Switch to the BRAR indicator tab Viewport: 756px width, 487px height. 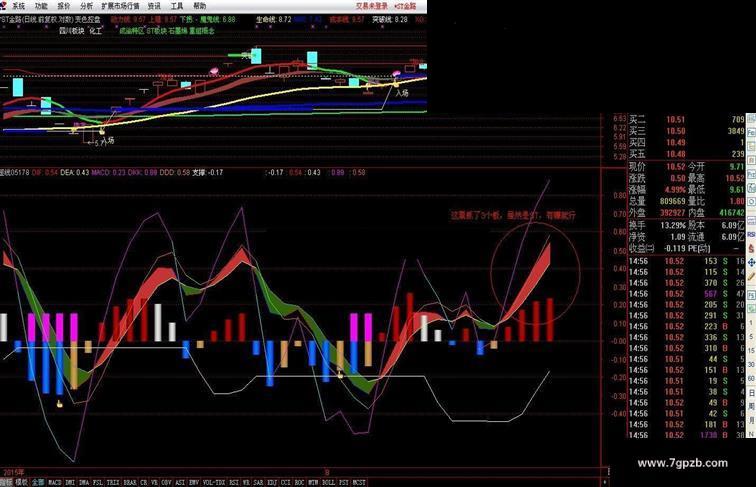[x=130, y=482]
